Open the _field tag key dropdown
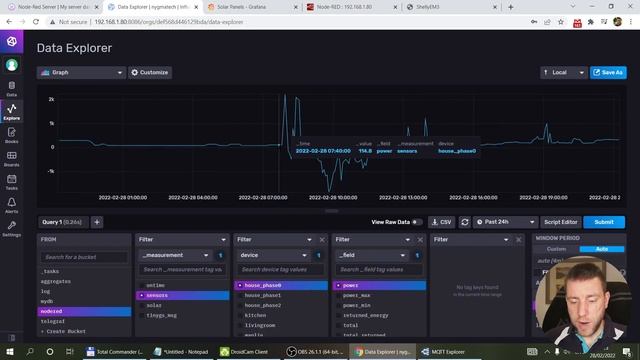Image resolution: width=640 pixels, height=360 pixels. coord(372,255)
